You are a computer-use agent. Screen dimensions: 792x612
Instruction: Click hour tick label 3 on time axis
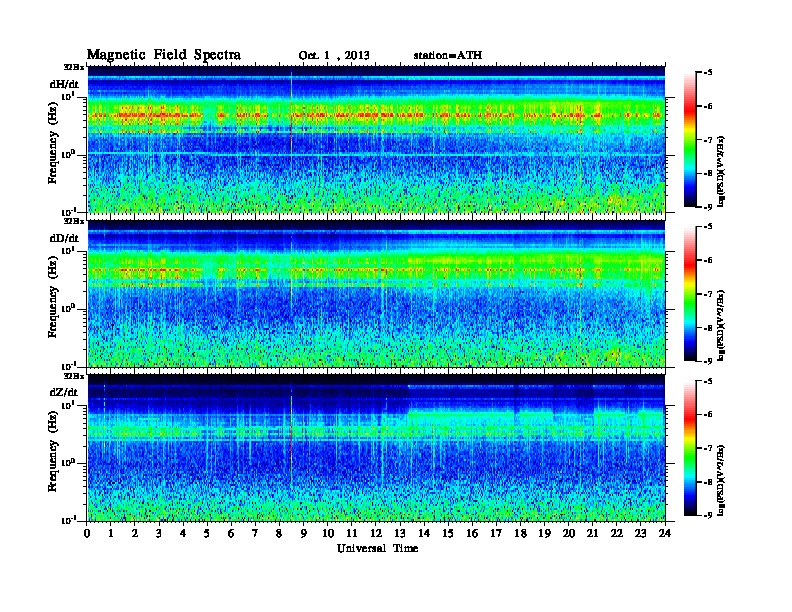[159, 533]
